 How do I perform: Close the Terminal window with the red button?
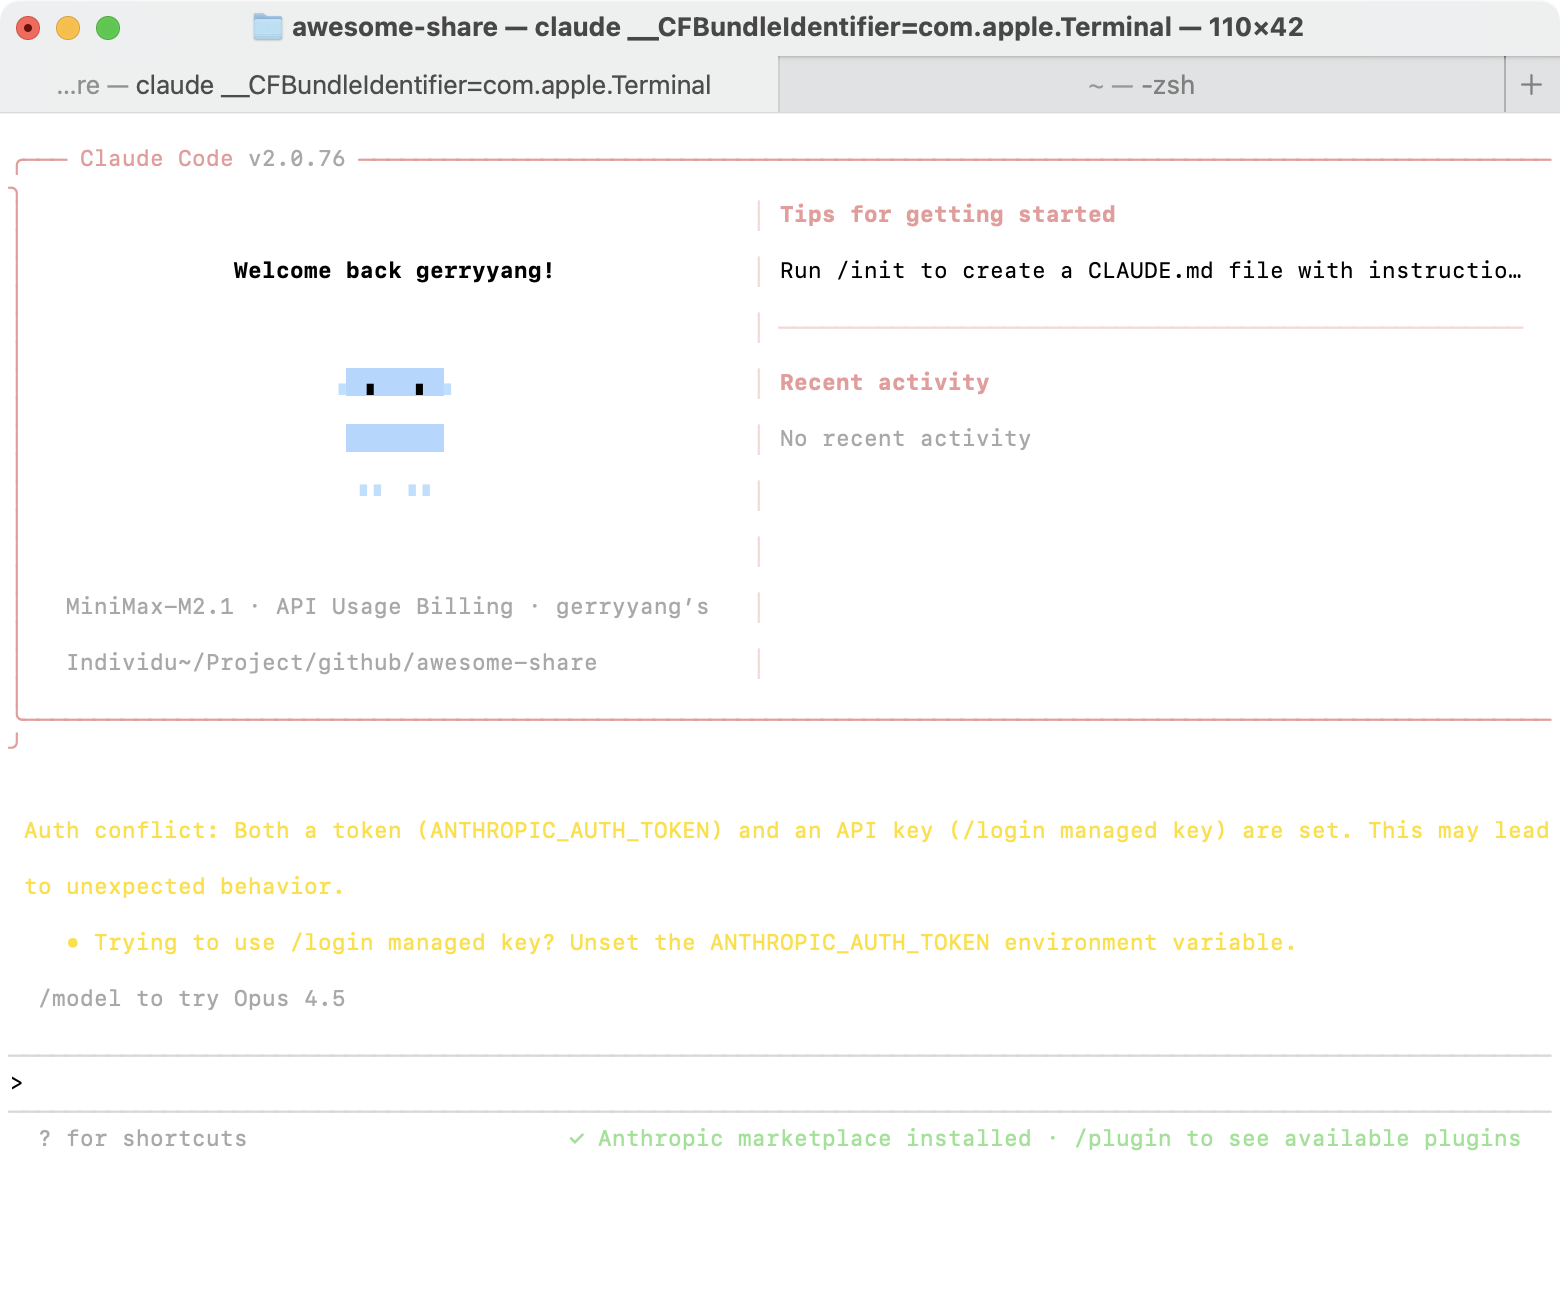[x=28, y=28]
